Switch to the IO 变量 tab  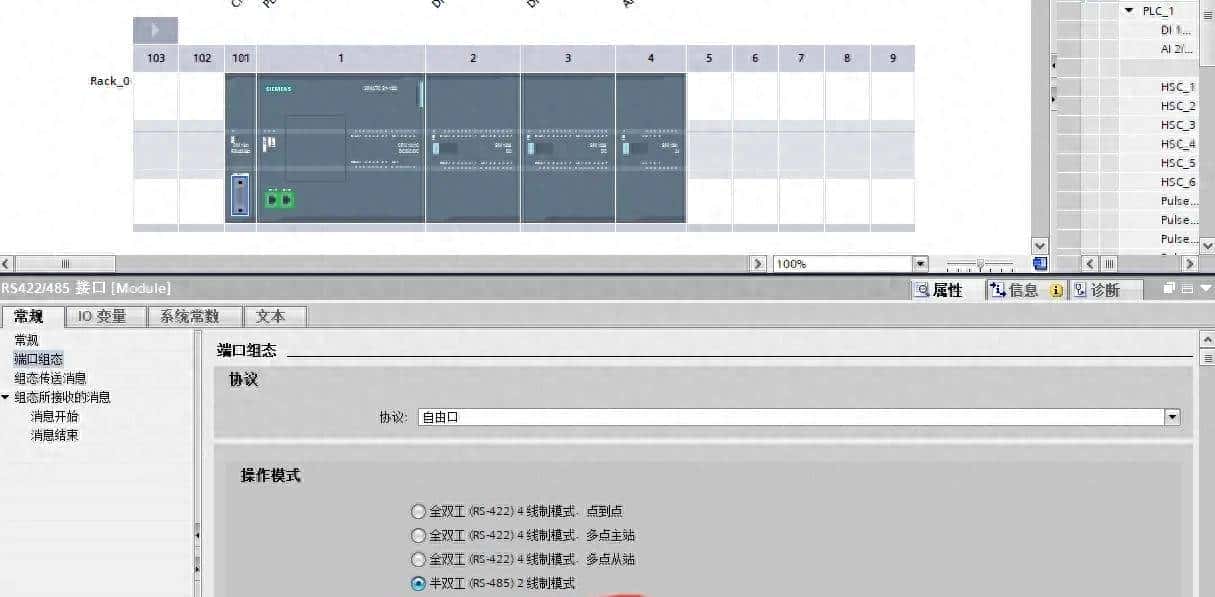(x=103, y=316)
